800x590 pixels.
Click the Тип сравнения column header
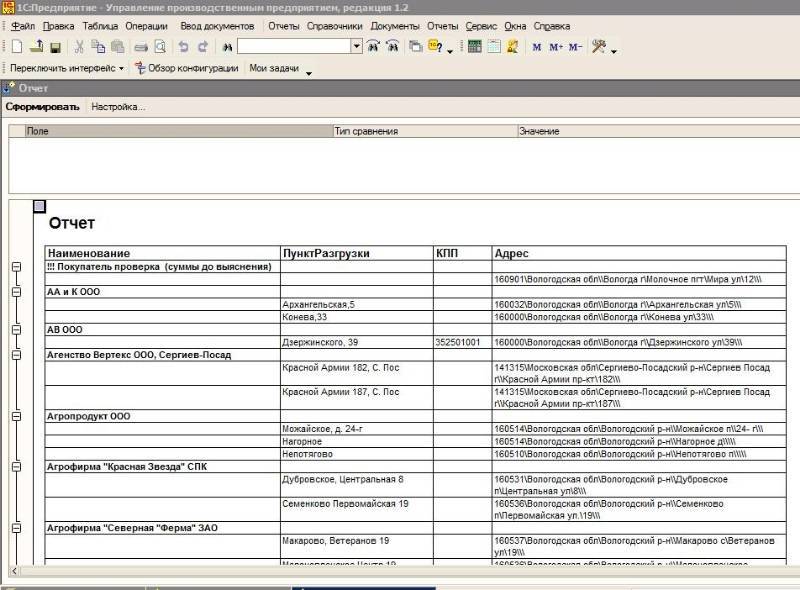(x=366, y=131)
